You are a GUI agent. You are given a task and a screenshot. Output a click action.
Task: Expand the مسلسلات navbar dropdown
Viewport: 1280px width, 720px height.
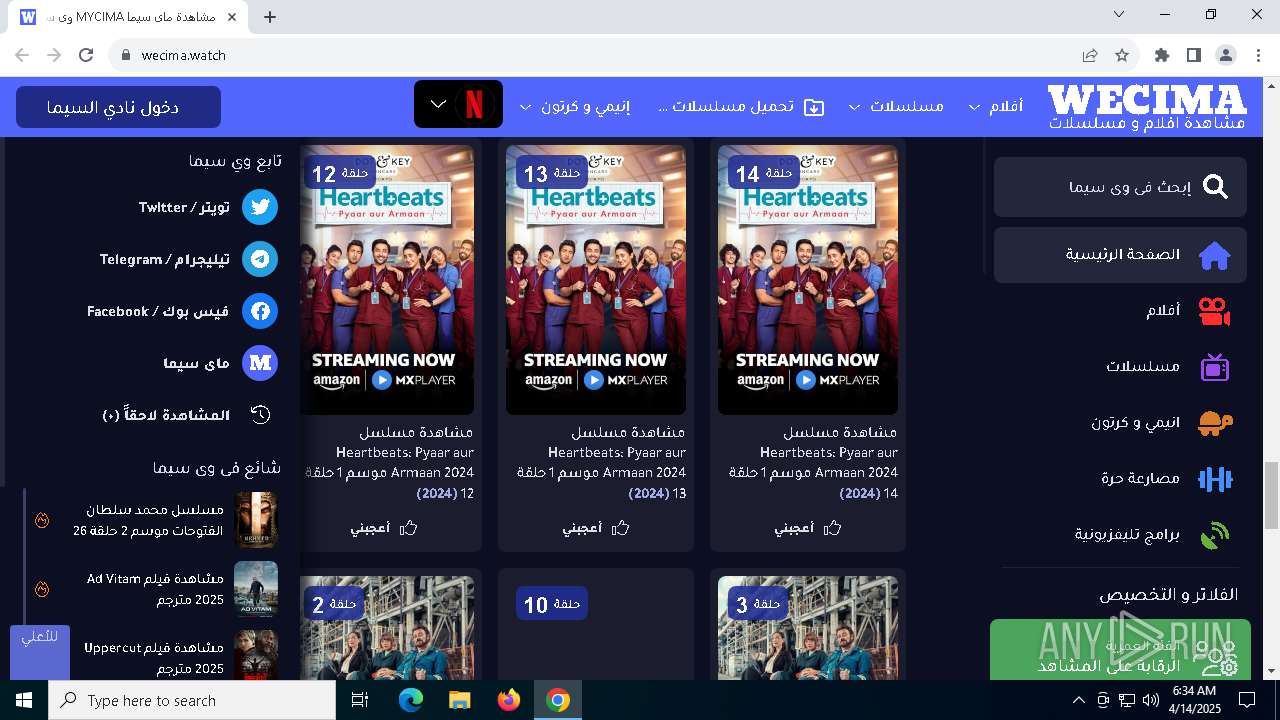855,107
